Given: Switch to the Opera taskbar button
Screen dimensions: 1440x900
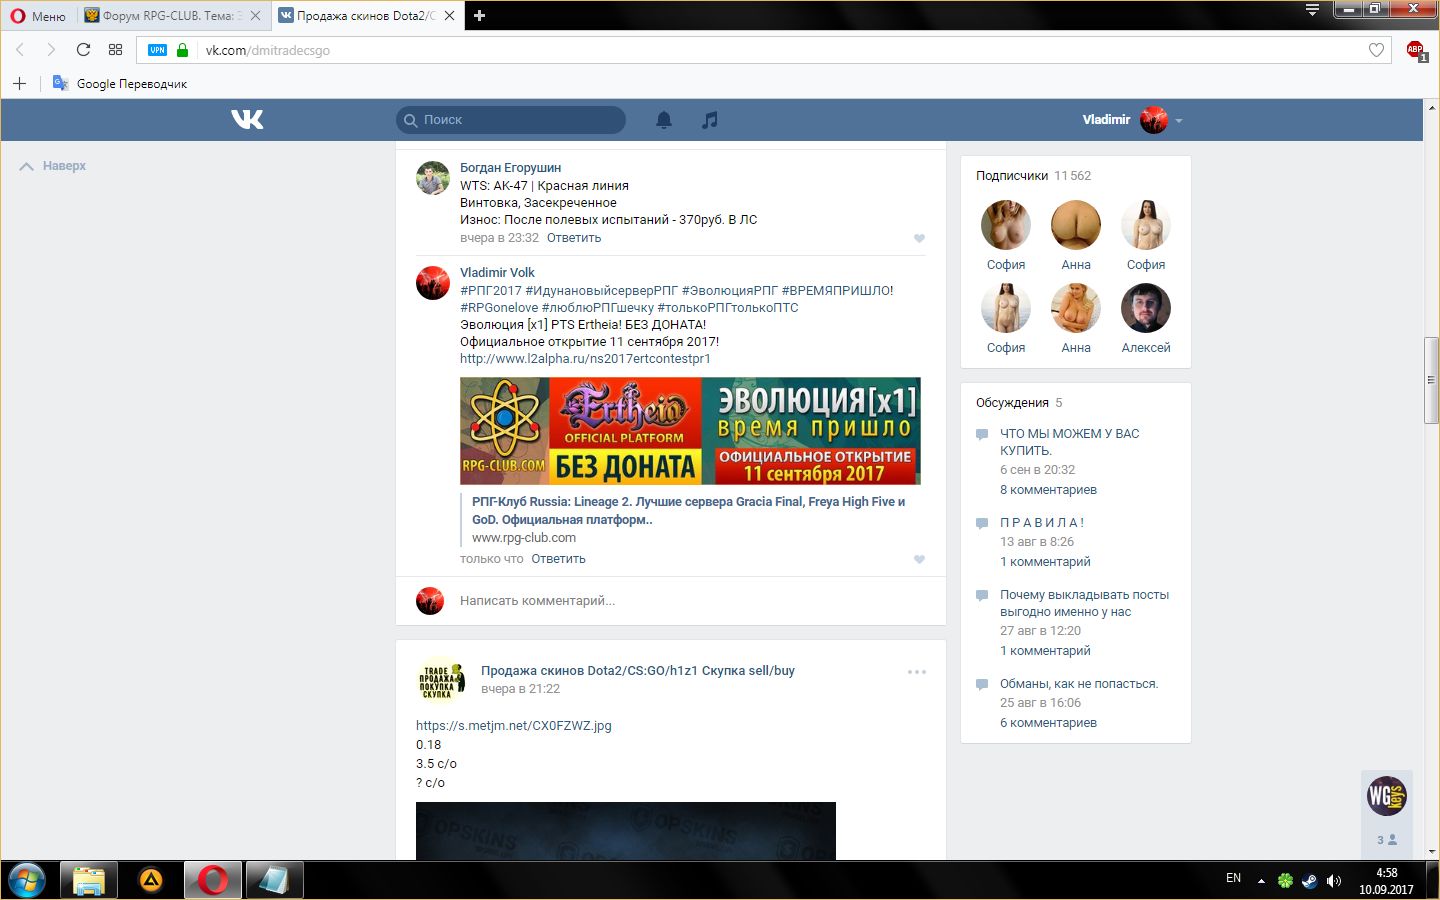Looking at the screenshot, I should click(213, 881).
